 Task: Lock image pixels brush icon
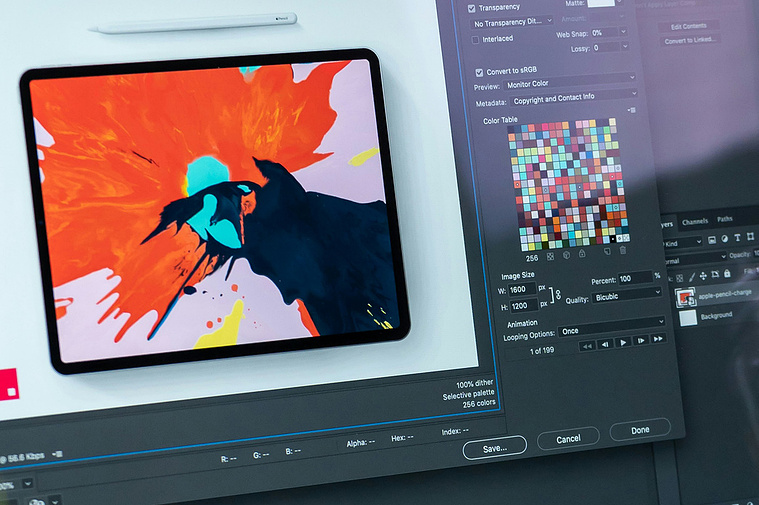(692, 276)
